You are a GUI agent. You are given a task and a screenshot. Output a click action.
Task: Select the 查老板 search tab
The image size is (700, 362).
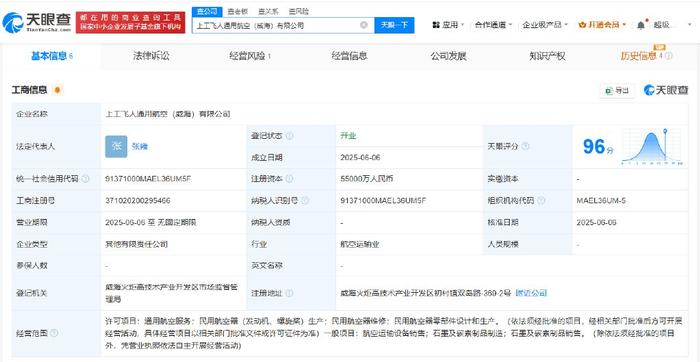pyautogui.click(x=237, y=12)
